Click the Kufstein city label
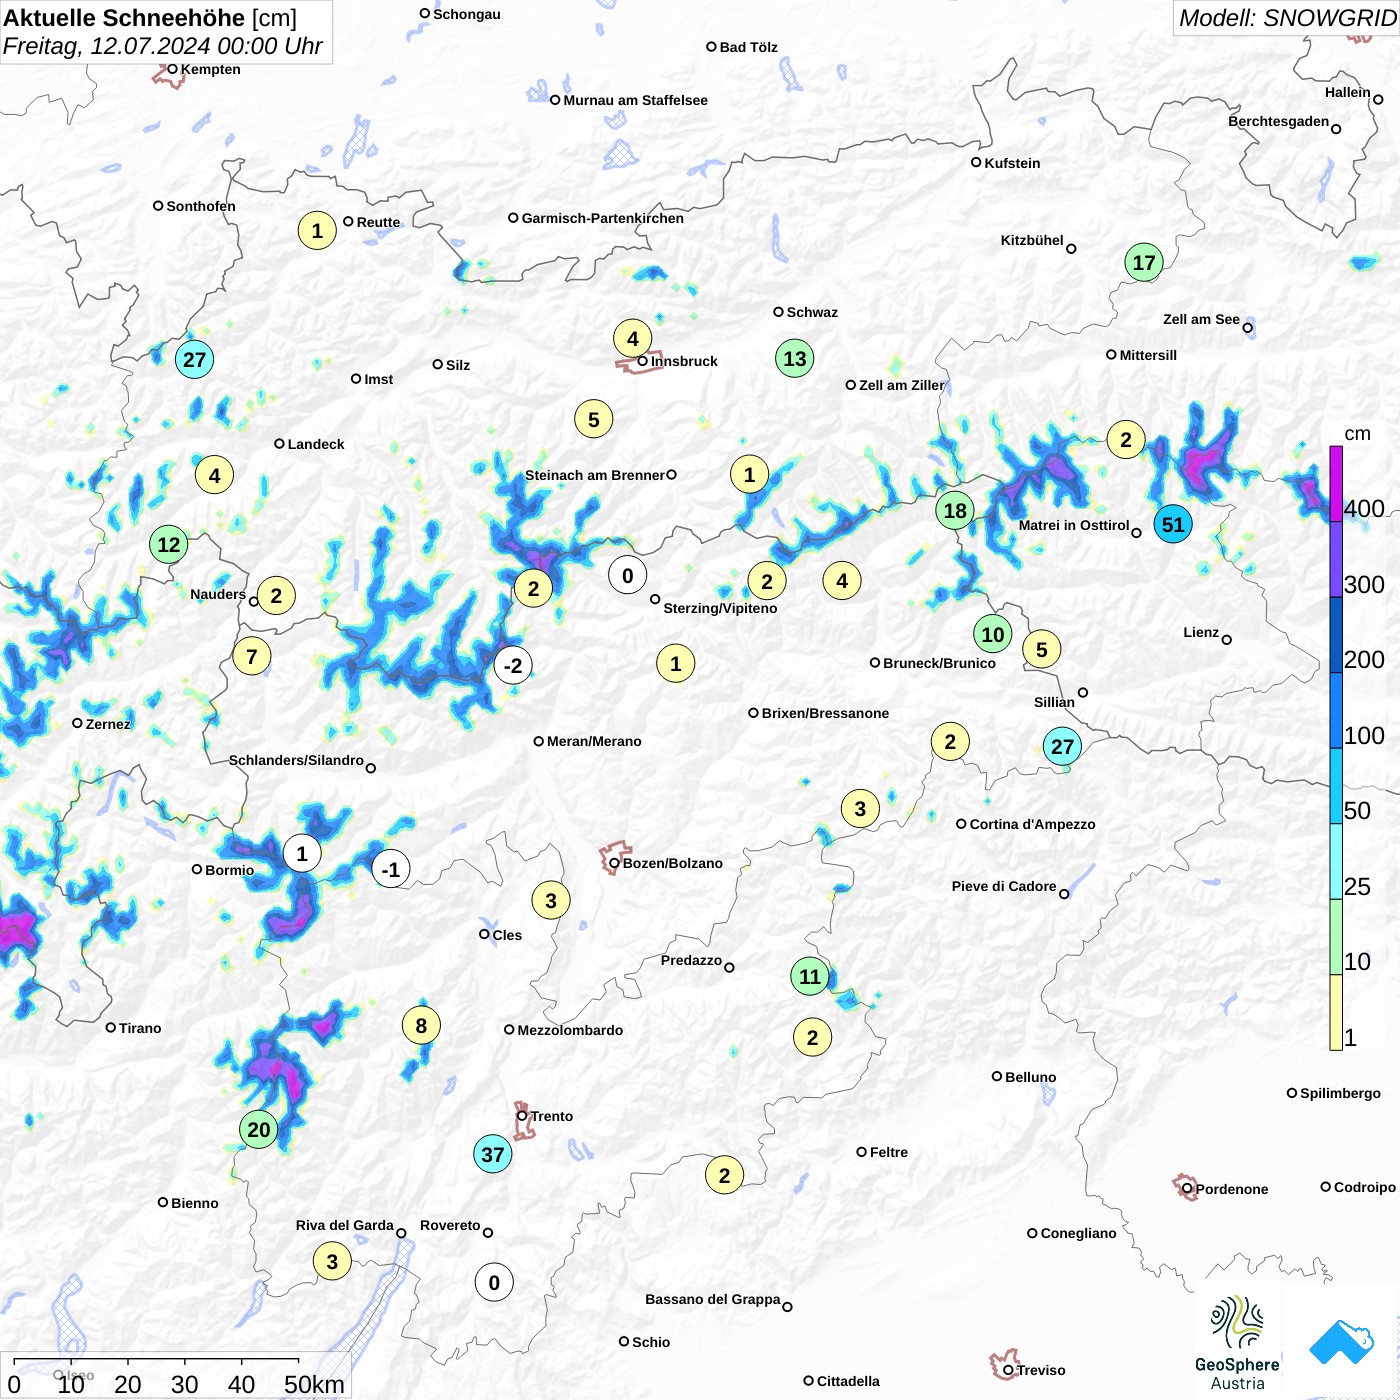This screenshot has width=1400, height=1400. pos(1012,163)
